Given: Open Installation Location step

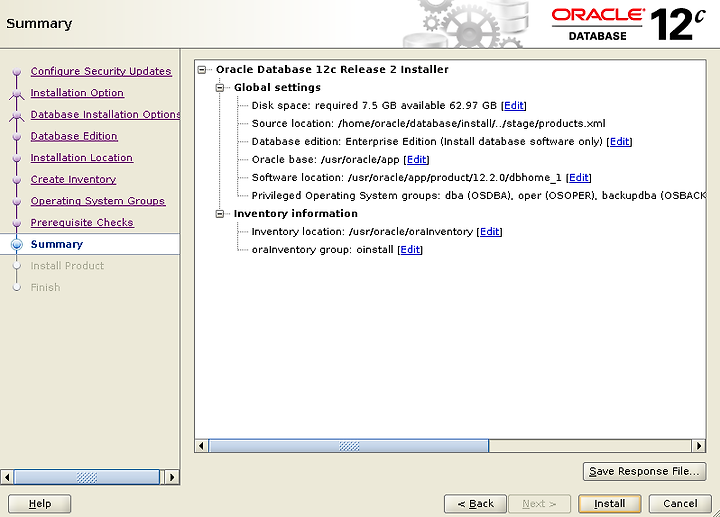Looking at the screenshot, I should point(82,157).
